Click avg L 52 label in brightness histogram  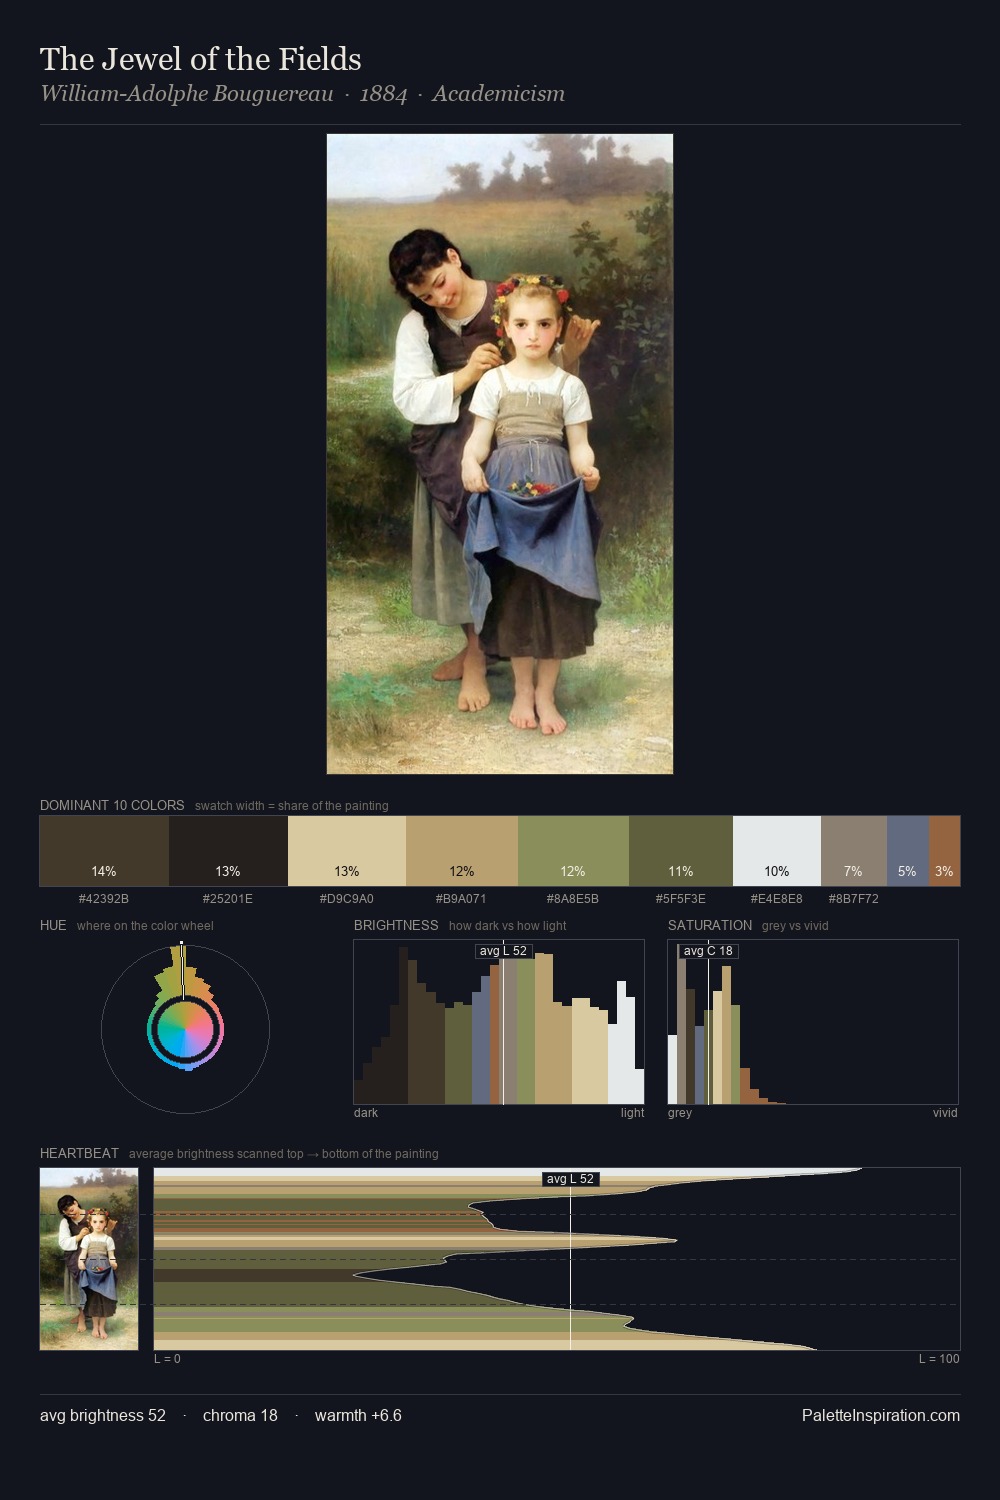pos(503,951)
